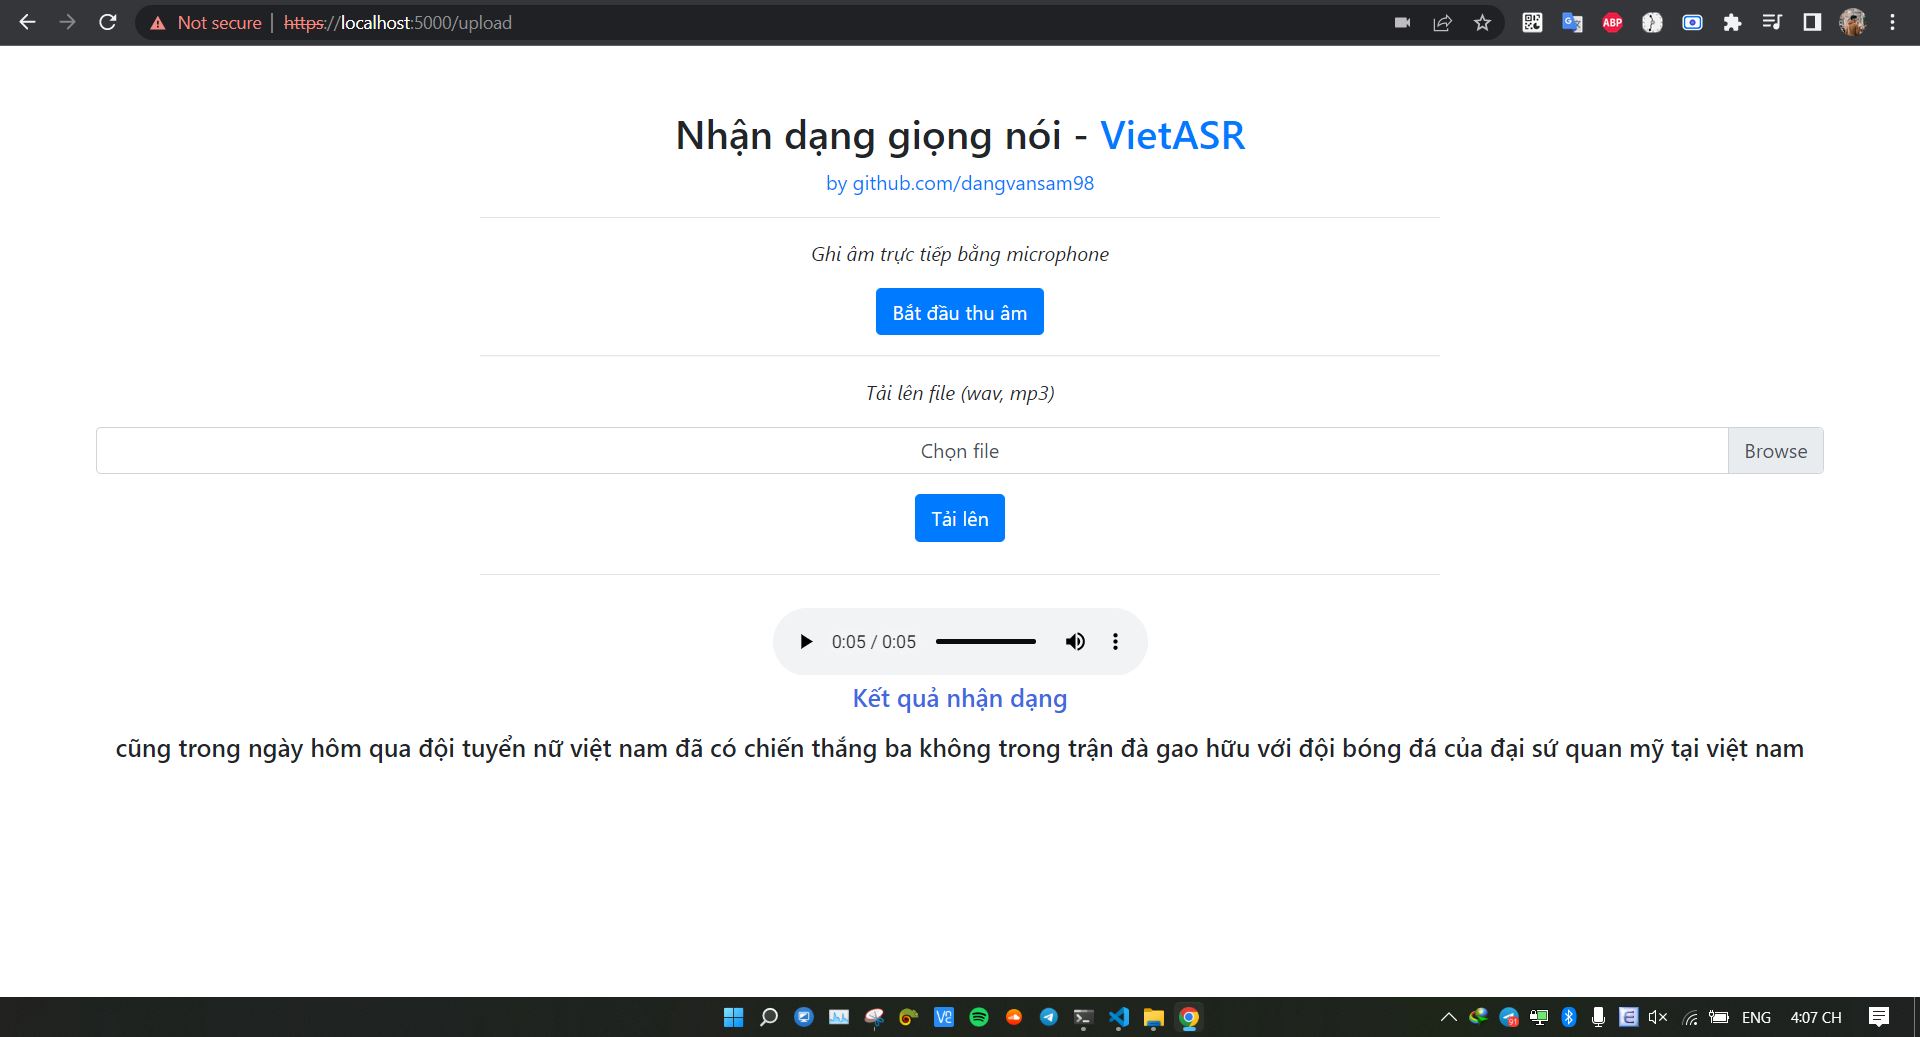
Task: Show hidden system tray icons
Action: coord(1448,1017)
